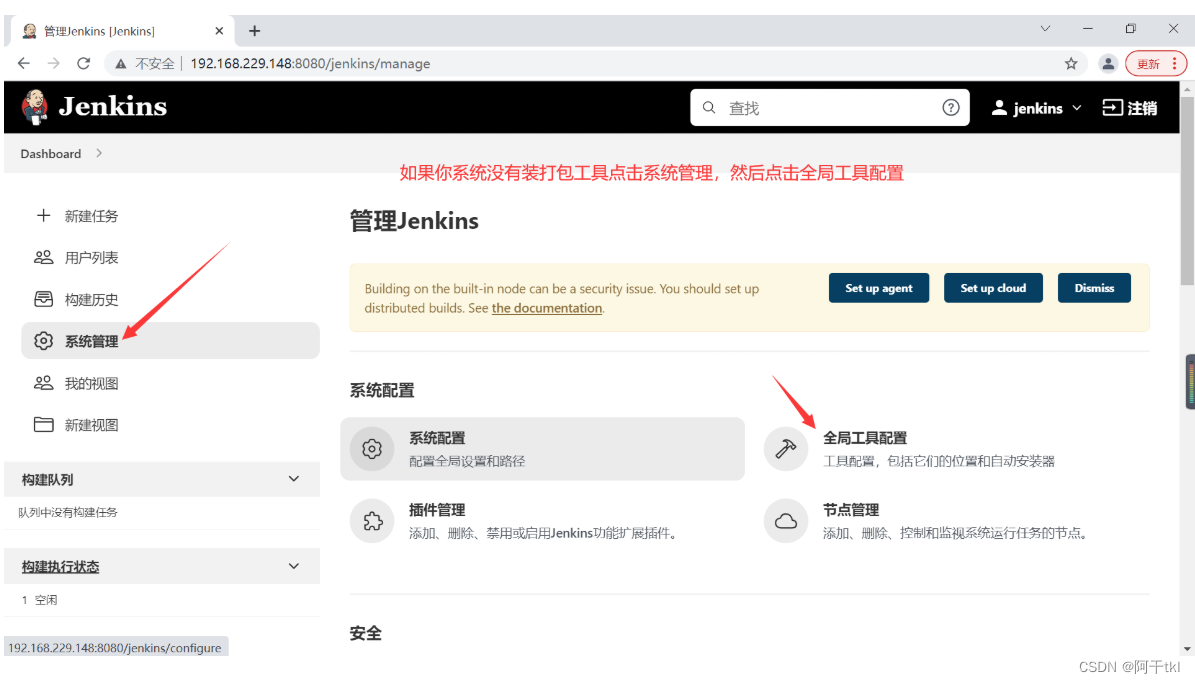The image size is (1195, 683).
Task: Click the 构建队列 panel header
Action: coord(162,479)
